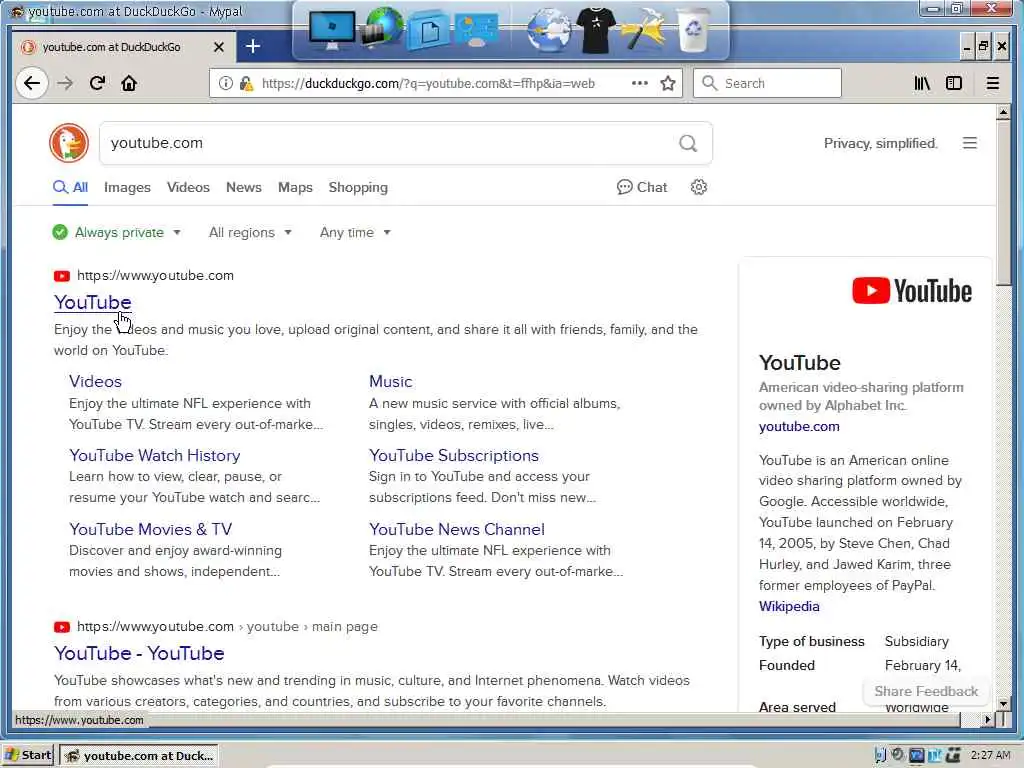Screen dimensions: 1024x768
Task: Select youtube.com at Duck... taskbar item
Action: pyautogui.click(x=139, y=756)
